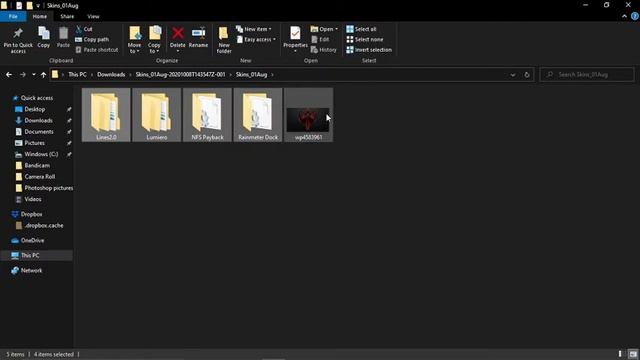The height and width of the screenshot is (360, 640).
Task: Open the Copy to dropdown
Action: click(x=154, y=40)
